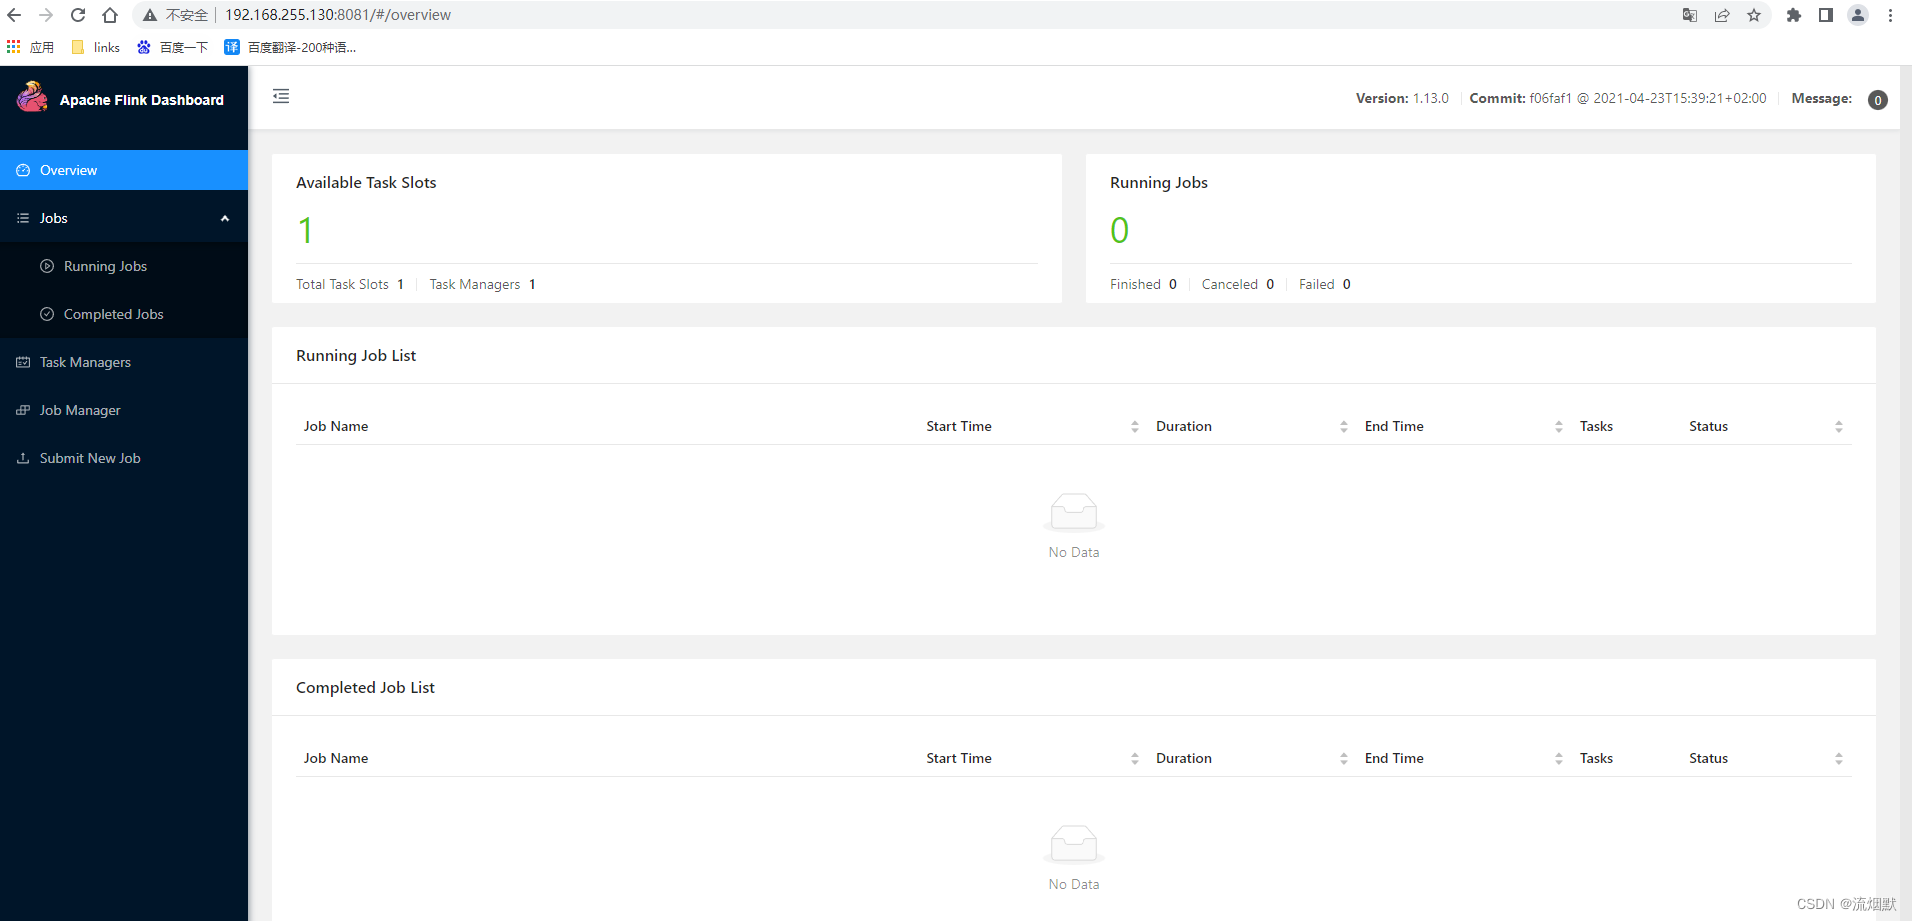Click the Available Task Slots value
The width and height of the screenshot is (1912, 921).
pyautogui.click(x=305, y=231)
